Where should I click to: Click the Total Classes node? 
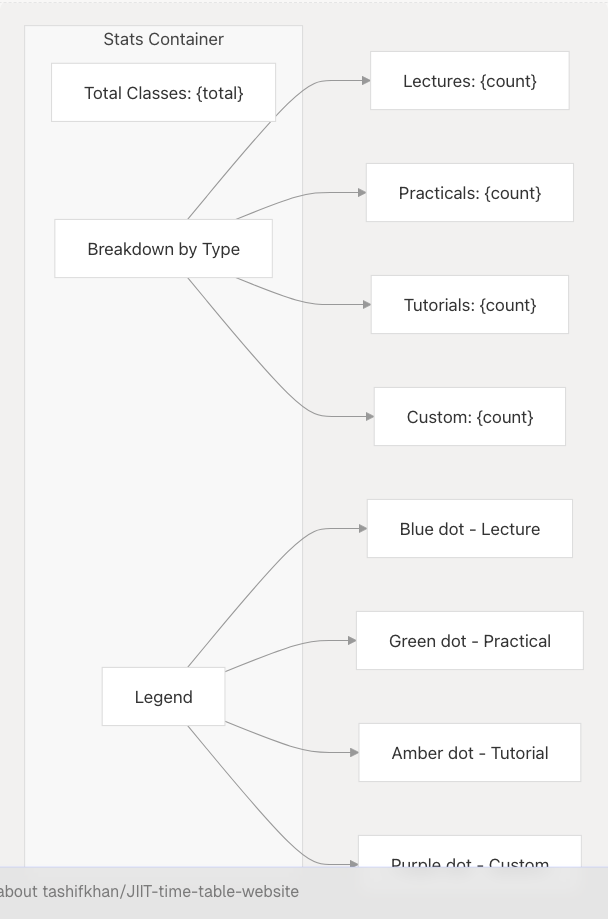[x=163, y=93]
